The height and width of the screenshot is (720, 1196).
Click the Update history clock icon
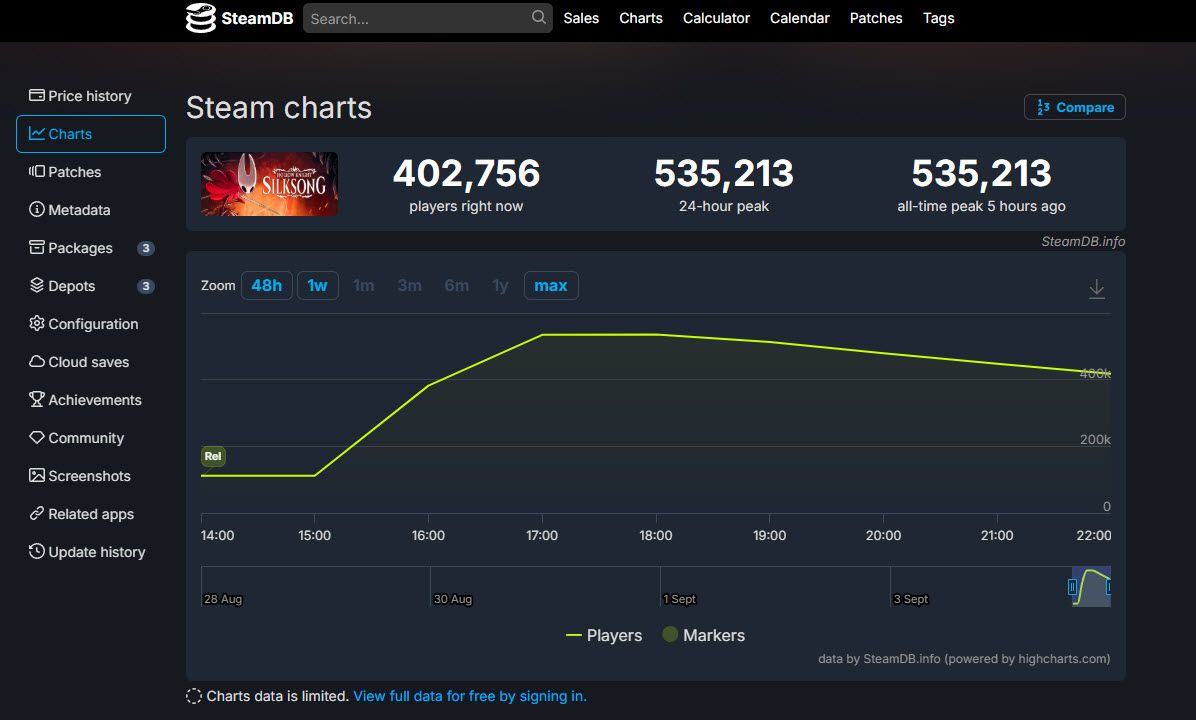pyautogui.click(x=37, y=551)
